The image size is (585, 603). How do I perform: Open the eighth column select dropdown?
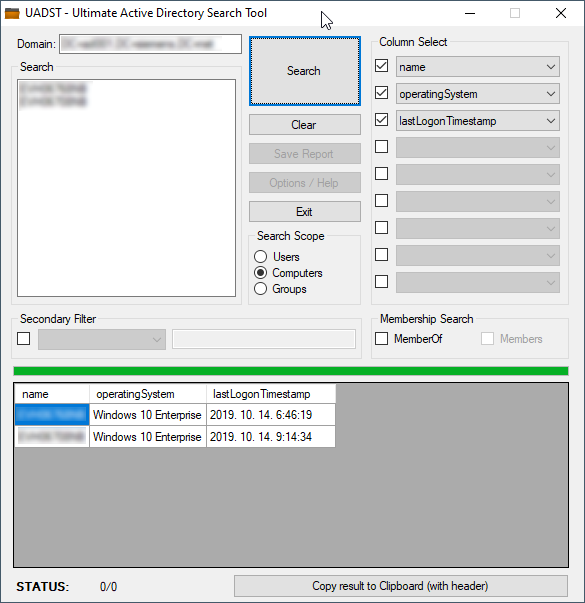pyautogui.click(x=478, y=256)
